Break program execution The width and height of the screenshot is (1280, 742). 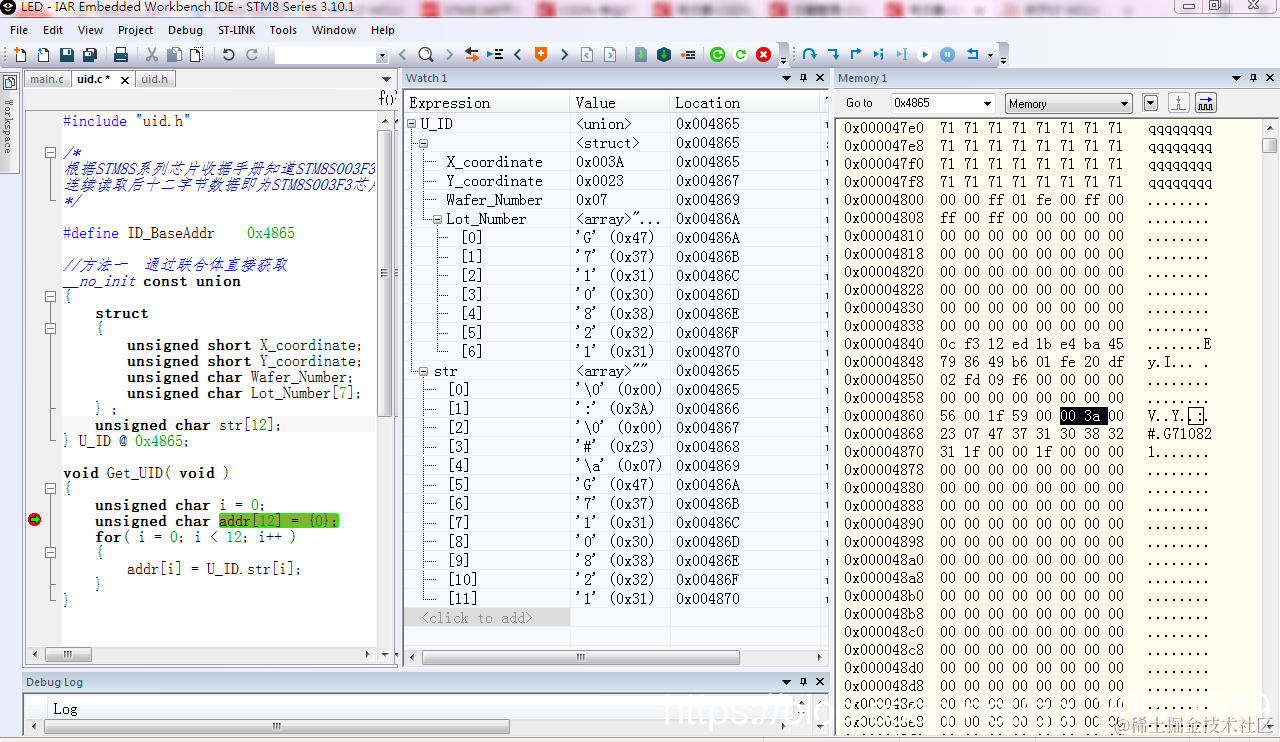point(948,55)
